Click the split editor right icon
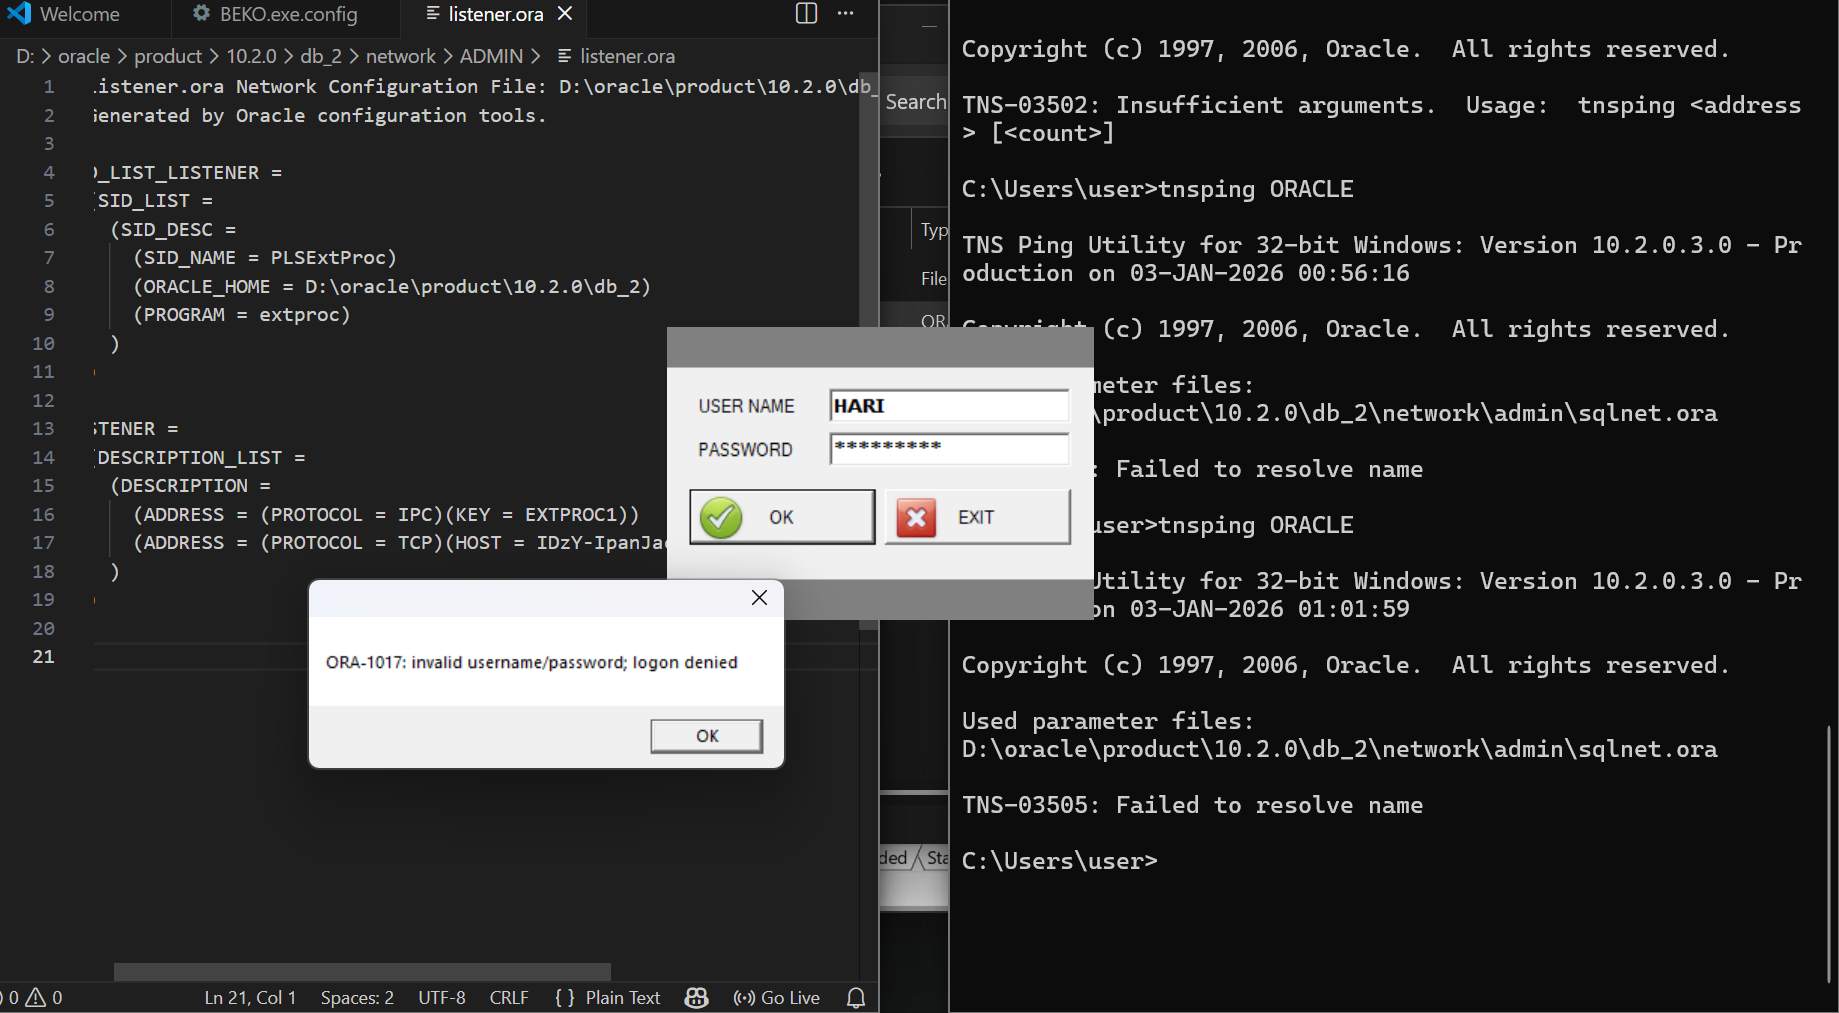The image size is (1839, 1013). (x=806, y=14)
